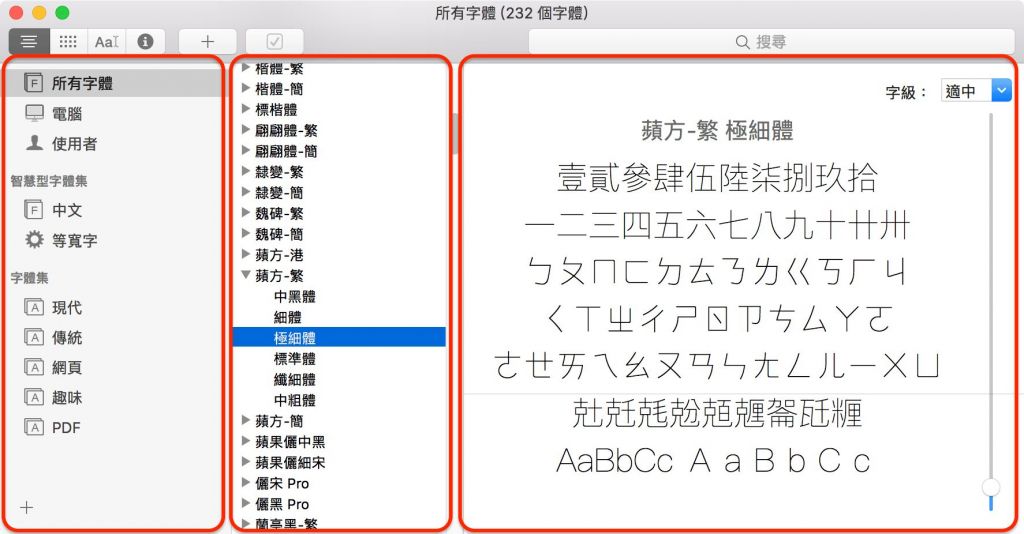The height and width of the screenshot is (534, 1024).
Task: Switch to the sample list view button
Action: [x=29, y=42]
